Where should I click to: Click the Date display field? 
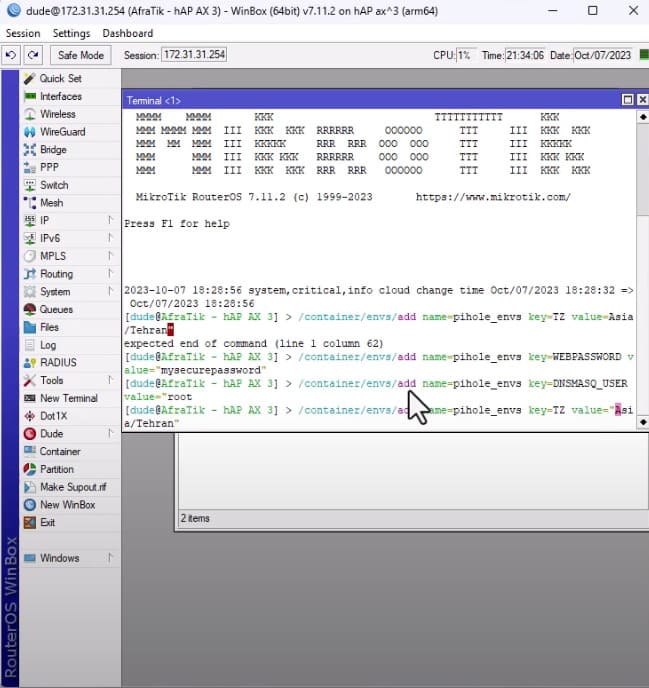[602, 55]
